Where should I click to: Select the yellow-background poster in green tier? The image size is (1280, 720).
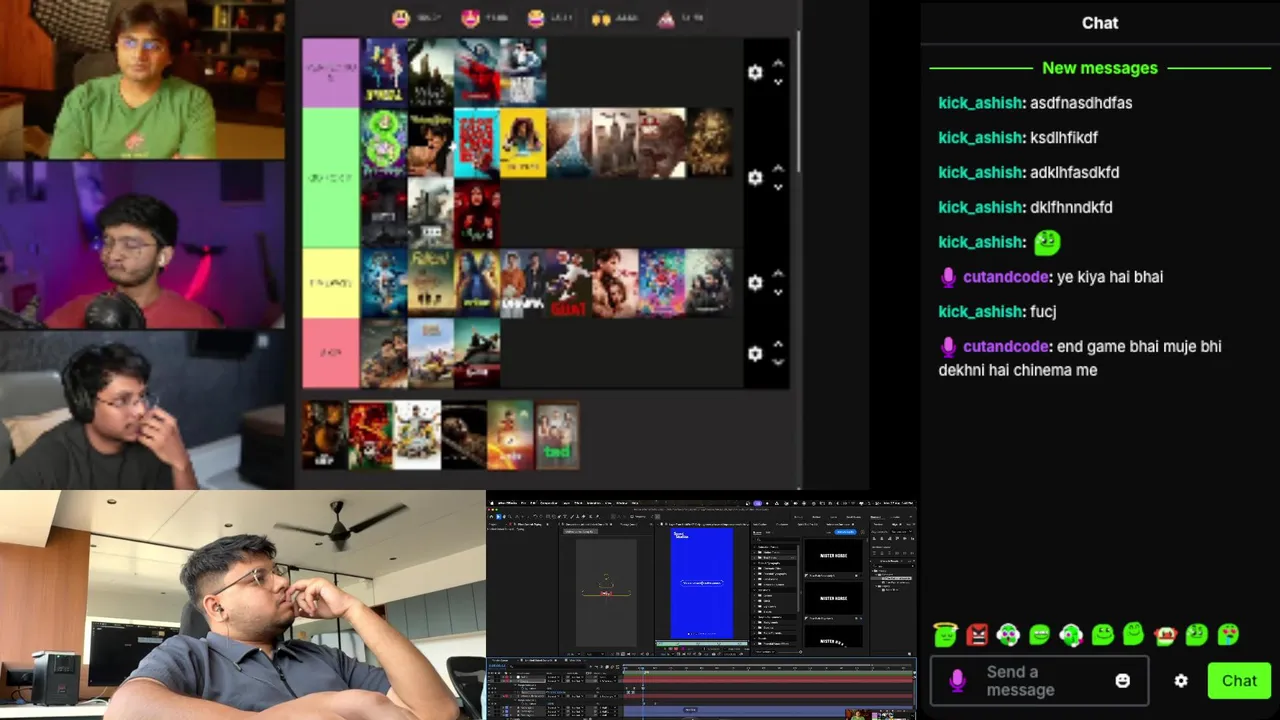point(524,143)
